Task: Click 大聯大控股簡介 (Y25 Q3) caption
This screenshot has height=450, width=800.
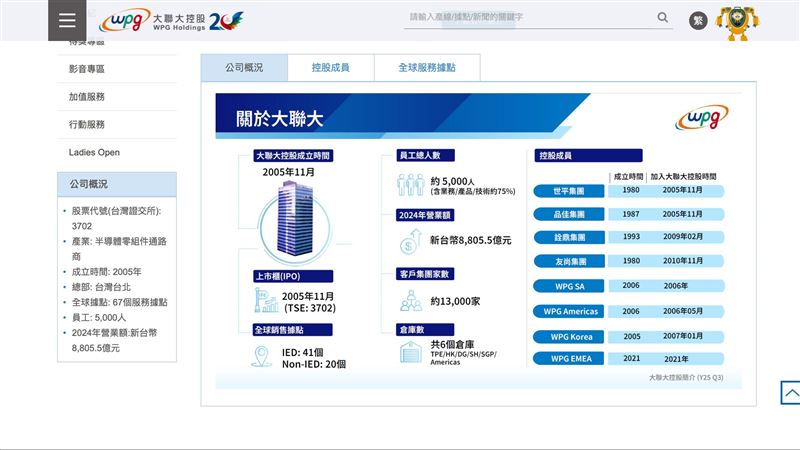Action: pyautogui.click(x=686, y=378)
